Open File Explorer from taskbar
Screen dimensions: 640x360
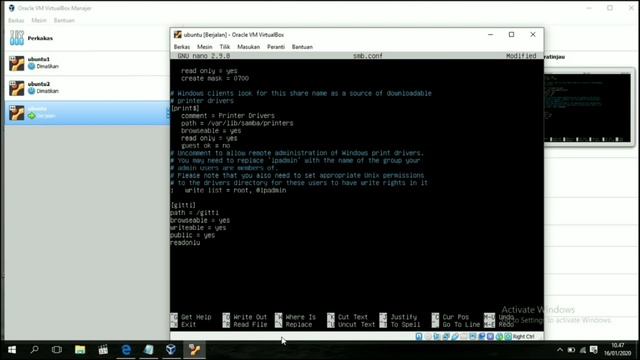[x=80, y=350]
